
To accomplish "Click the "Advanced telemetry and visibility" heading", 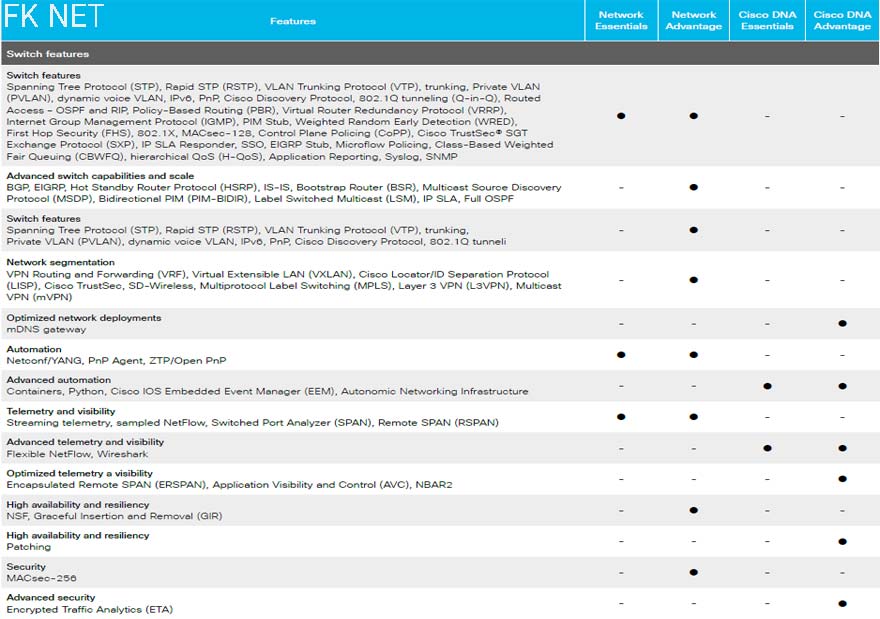I will [85, 442].
